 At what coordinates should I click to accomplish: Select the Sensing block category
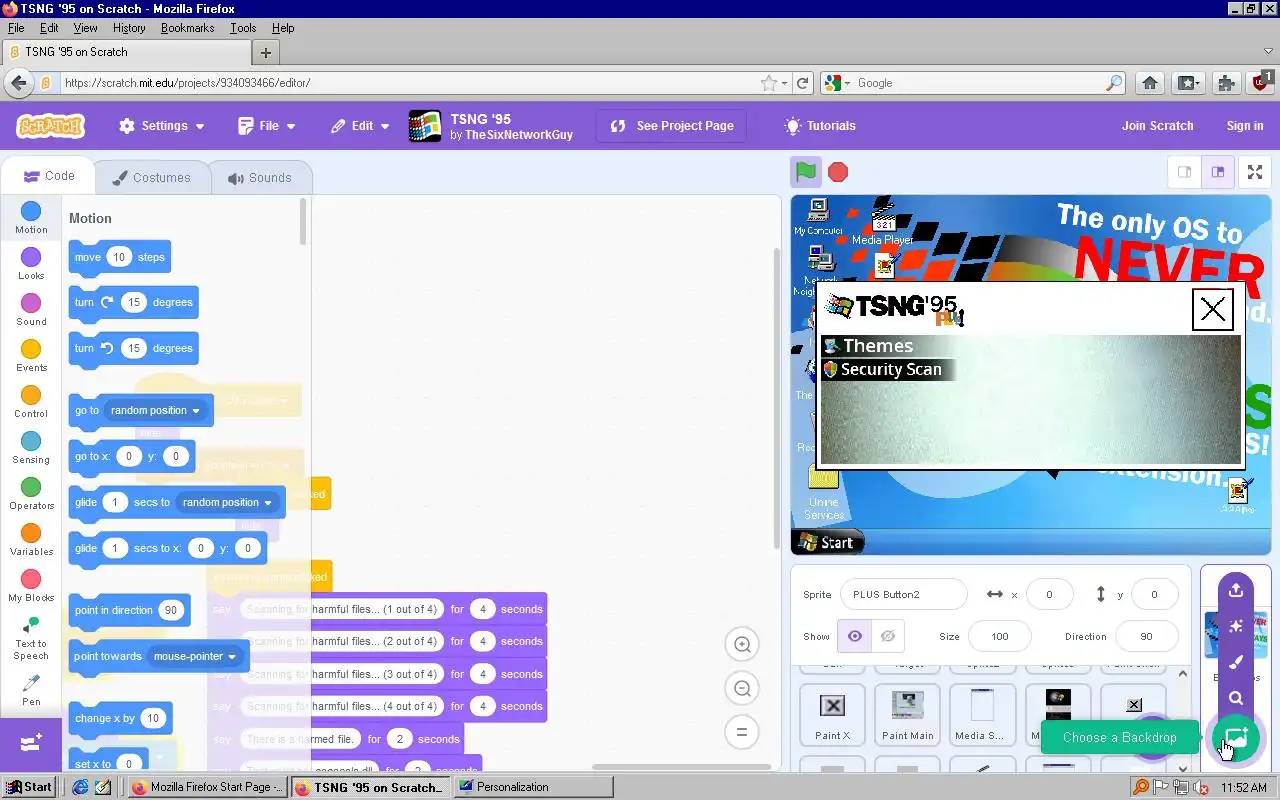click(x=31, y=447)
